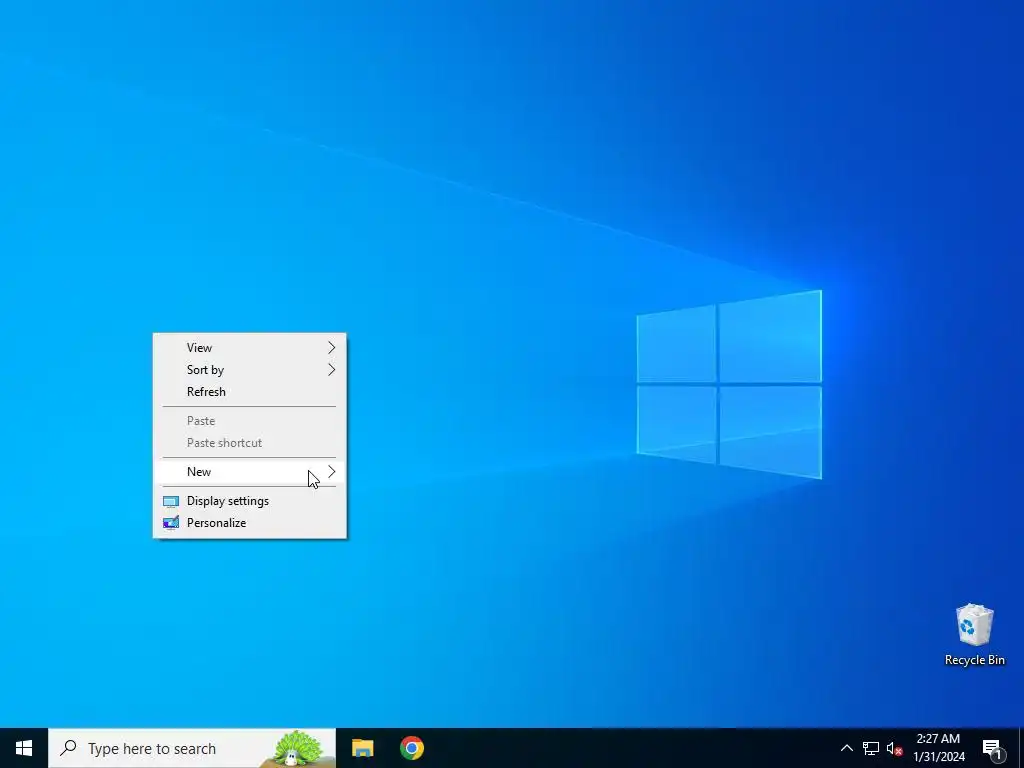Image resolution: width=1024 pixels, height=768 pixels.
Task: Show hidden system tray icons
Action: tap(846, 748)
